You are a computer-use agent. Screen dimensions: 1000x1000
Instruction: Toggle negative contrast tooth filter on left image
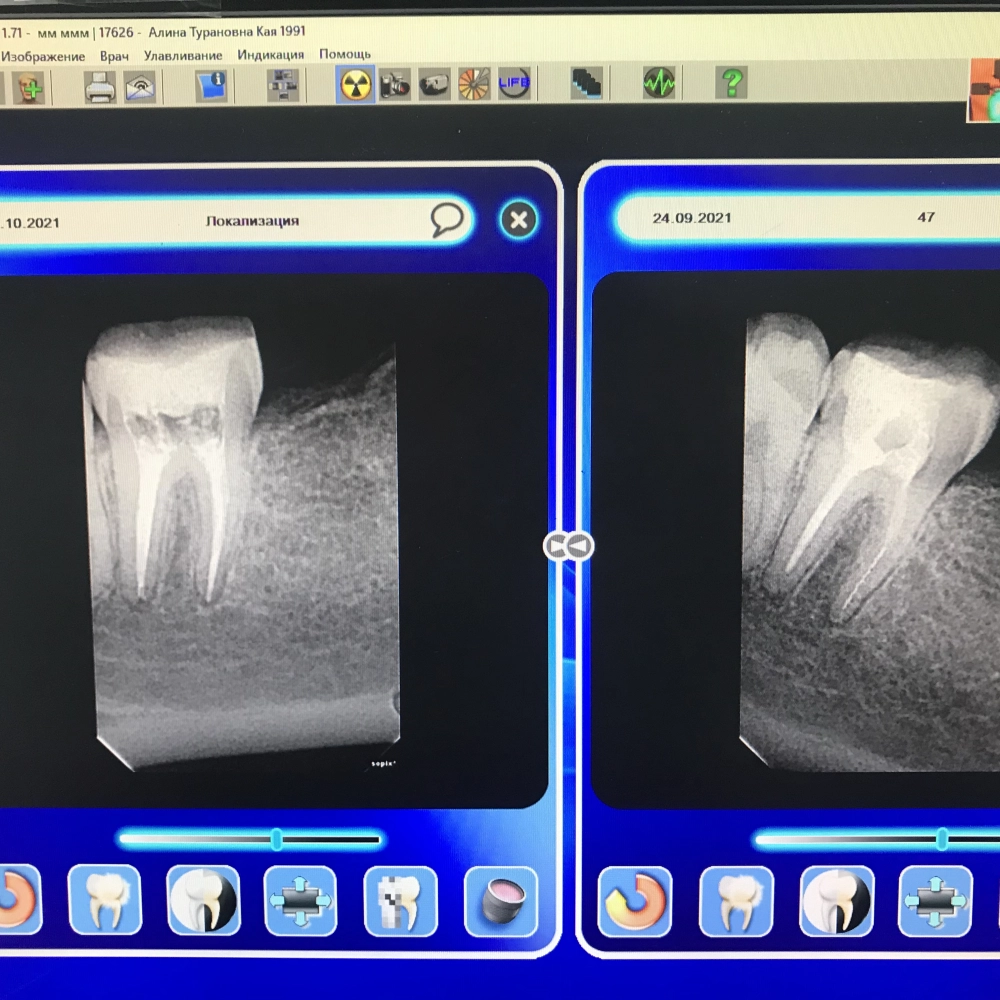(203, 900)
